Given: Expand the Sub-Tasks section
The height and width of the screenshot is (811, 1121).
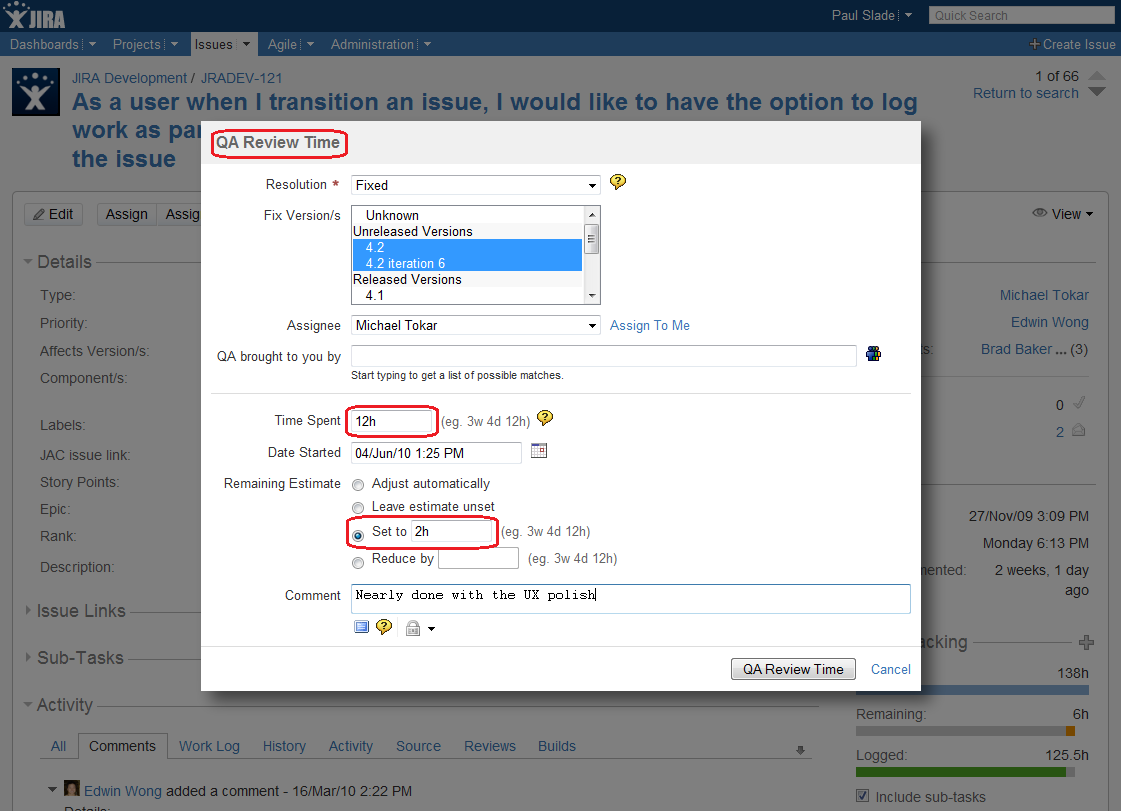Looking at the screenshot, I should pos(28,657).
